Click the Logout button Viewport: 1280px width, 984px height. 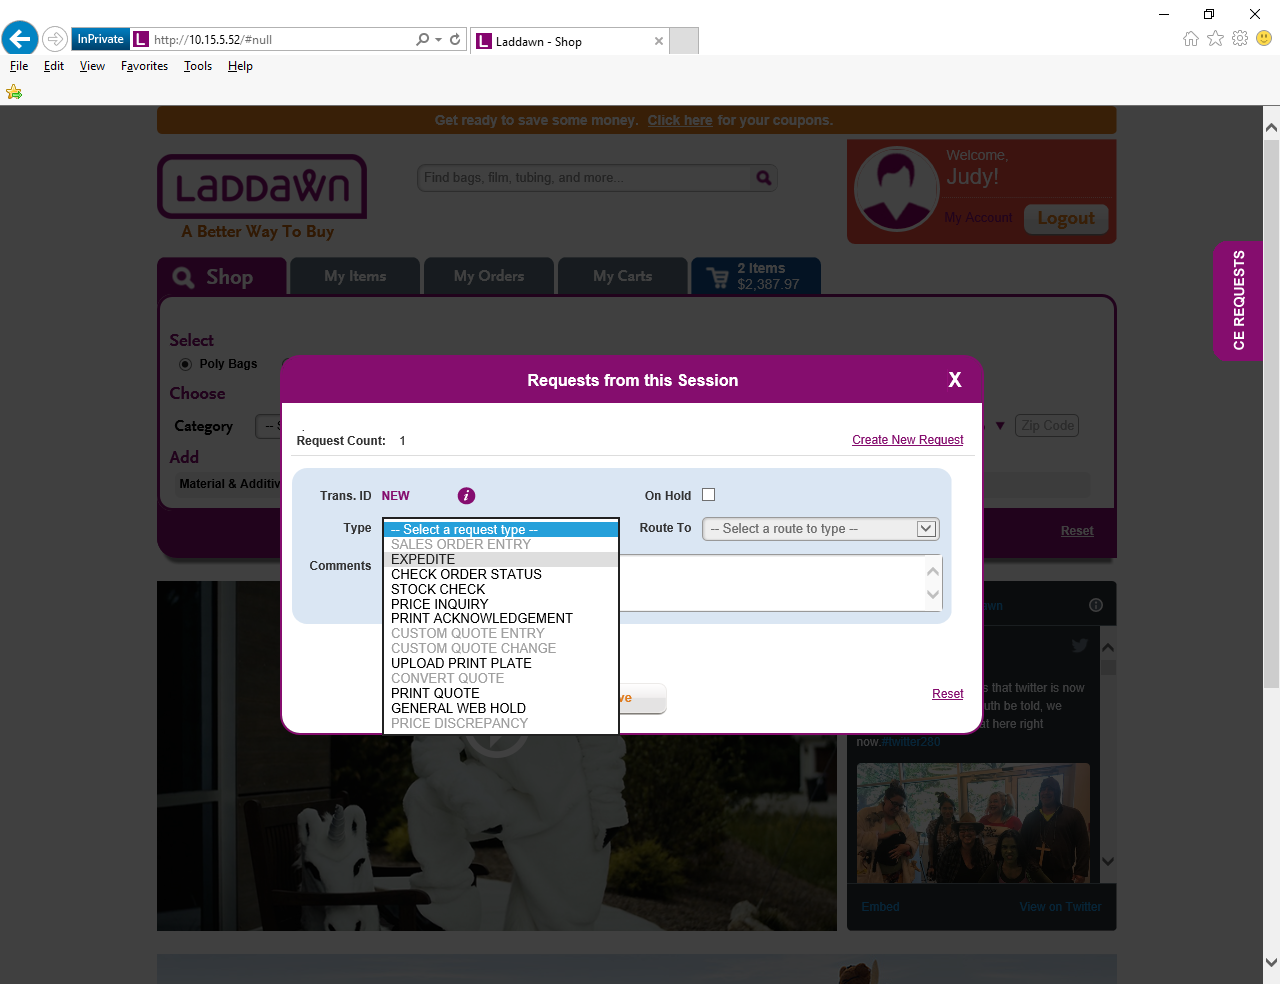[x=1066, y=218]
